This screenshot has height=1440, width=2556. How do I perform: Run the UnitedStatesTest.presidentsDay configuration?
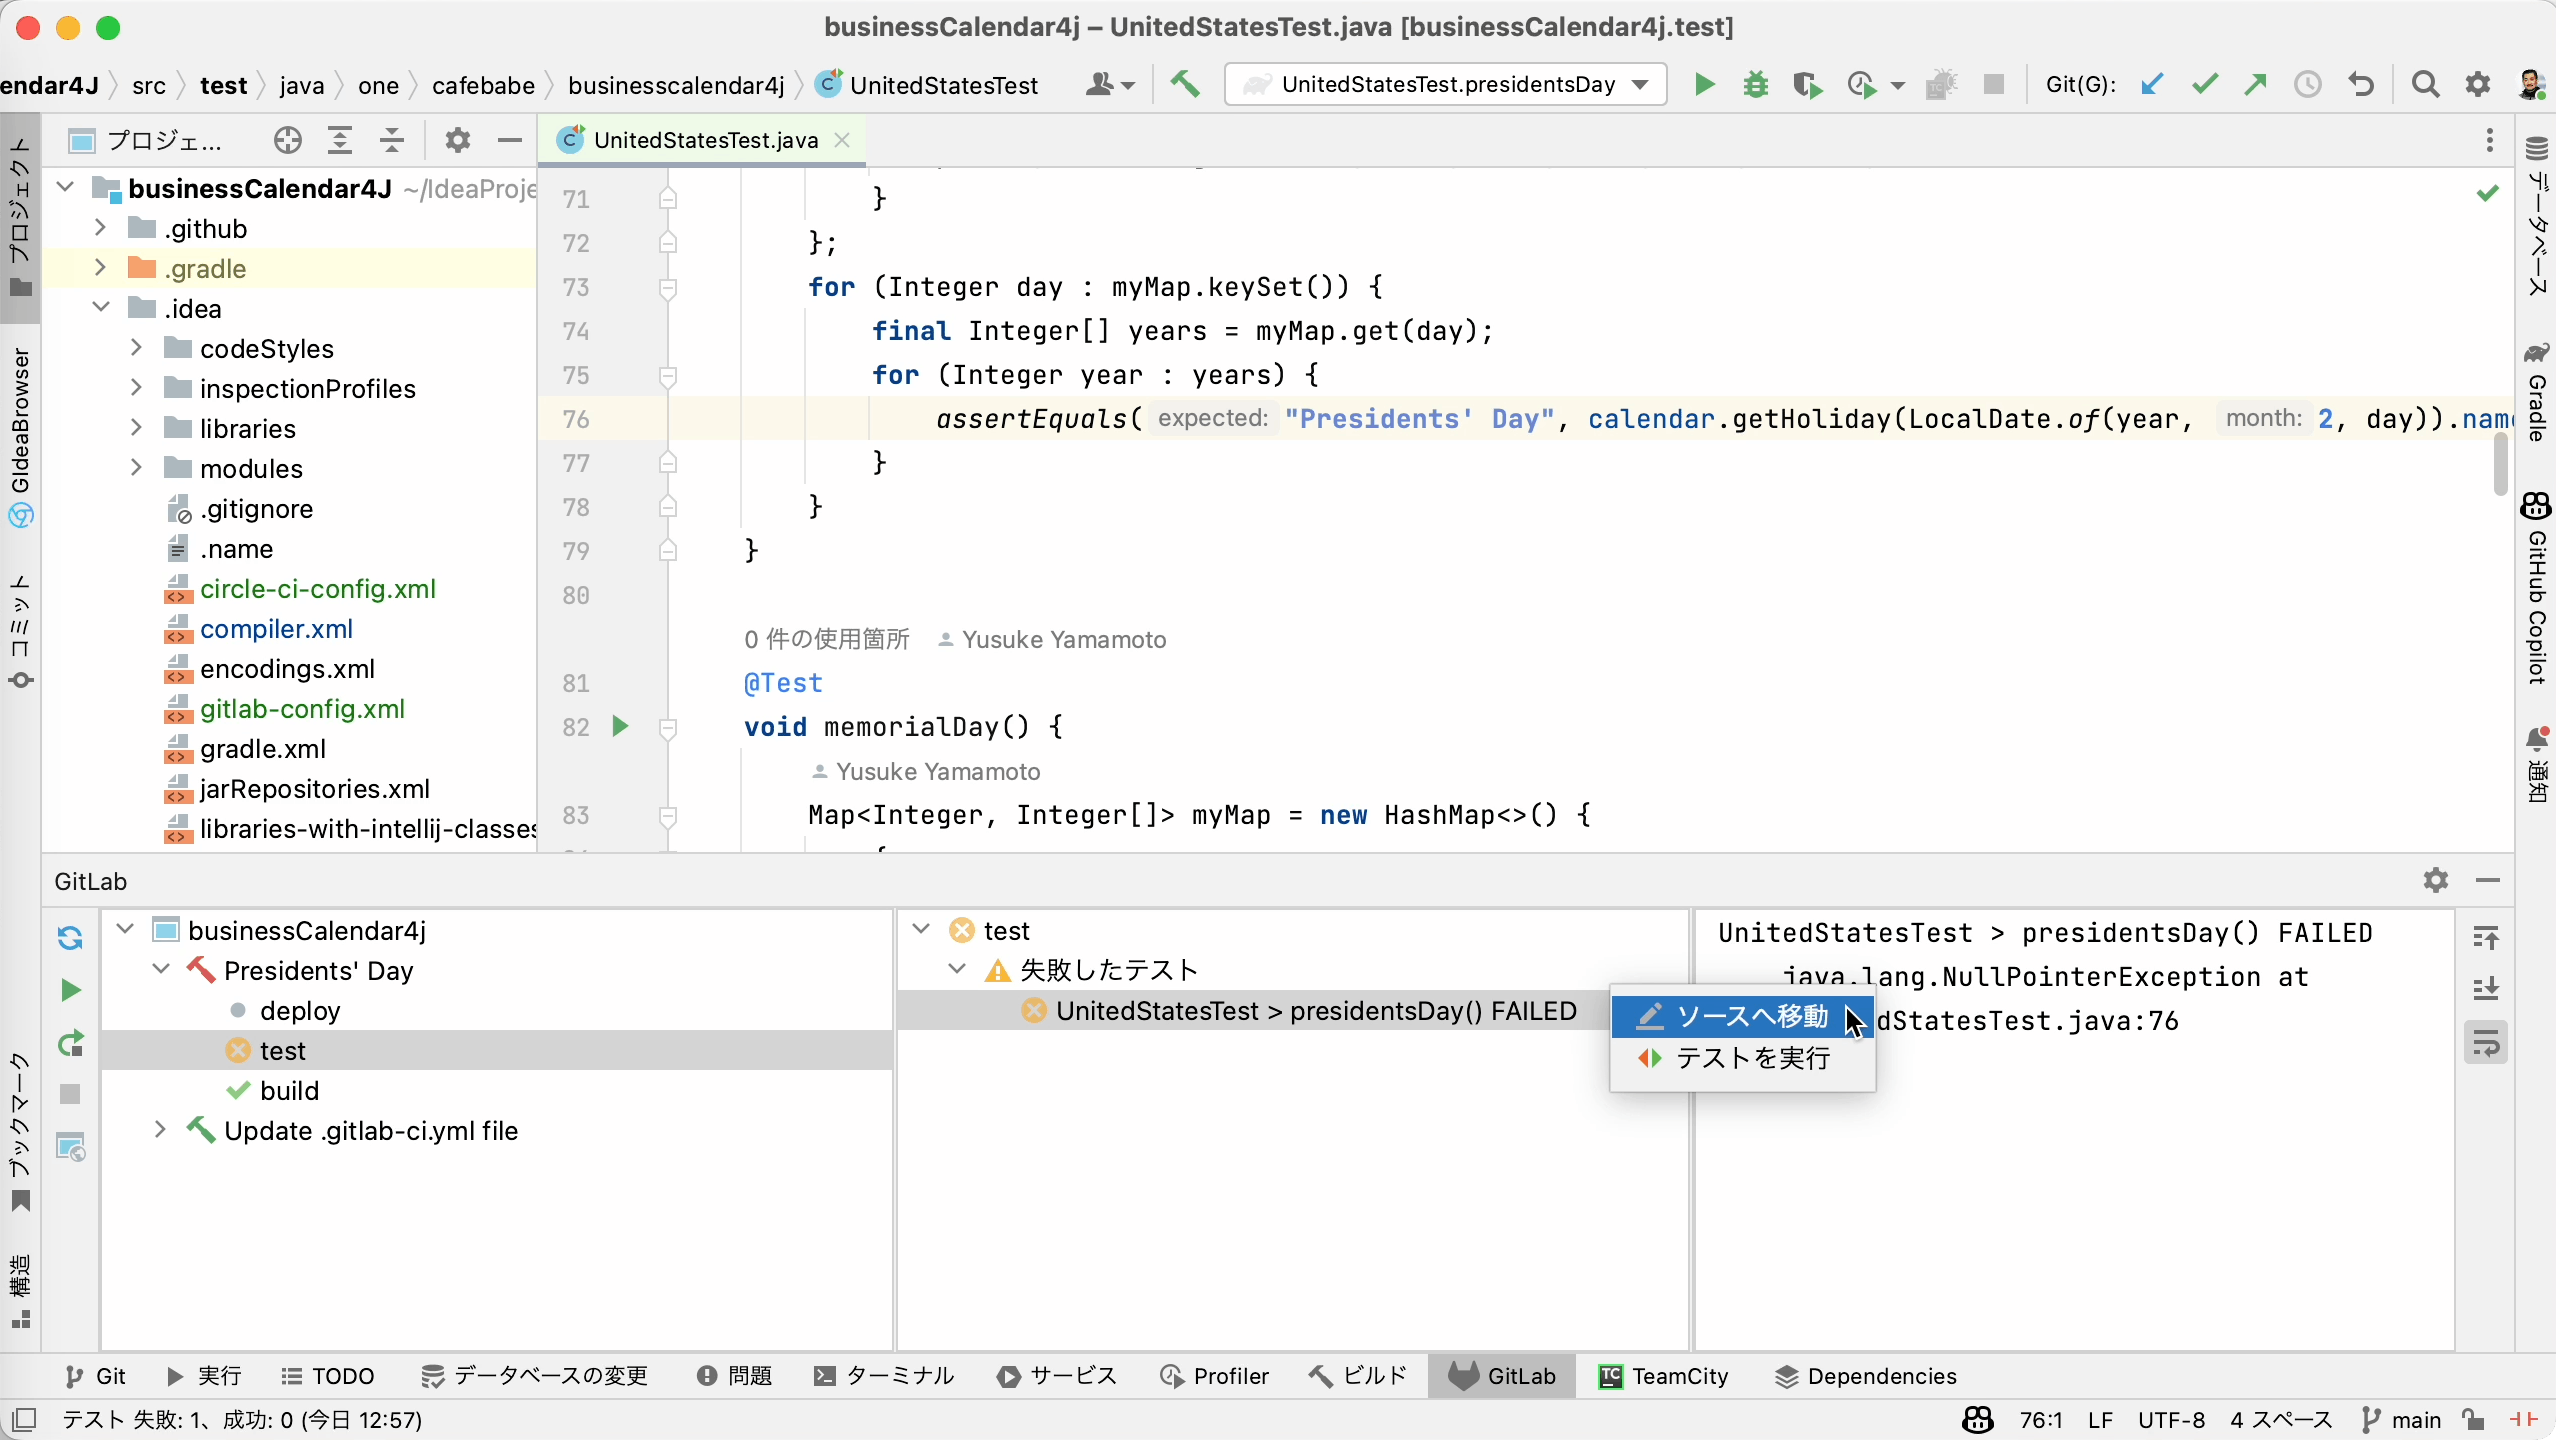[x=1704, y=85]
